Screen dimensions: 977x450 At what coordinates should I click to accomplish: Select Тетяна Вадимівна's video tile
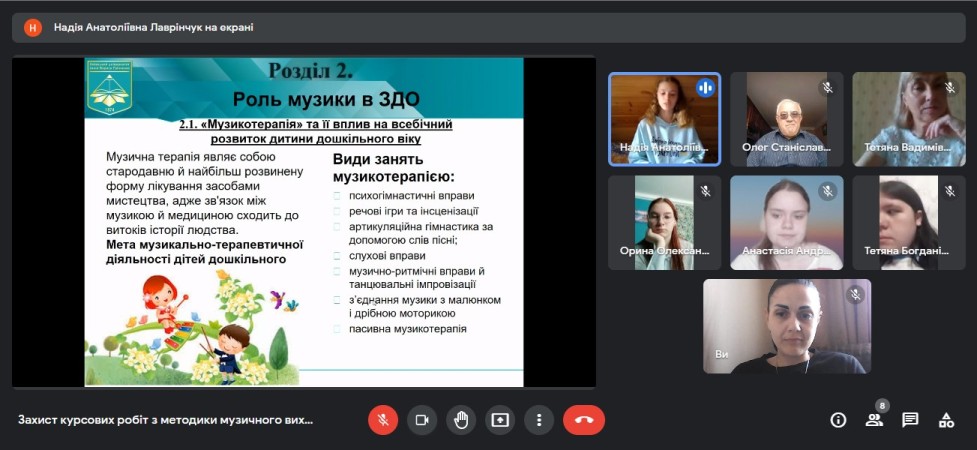[908, 119]
